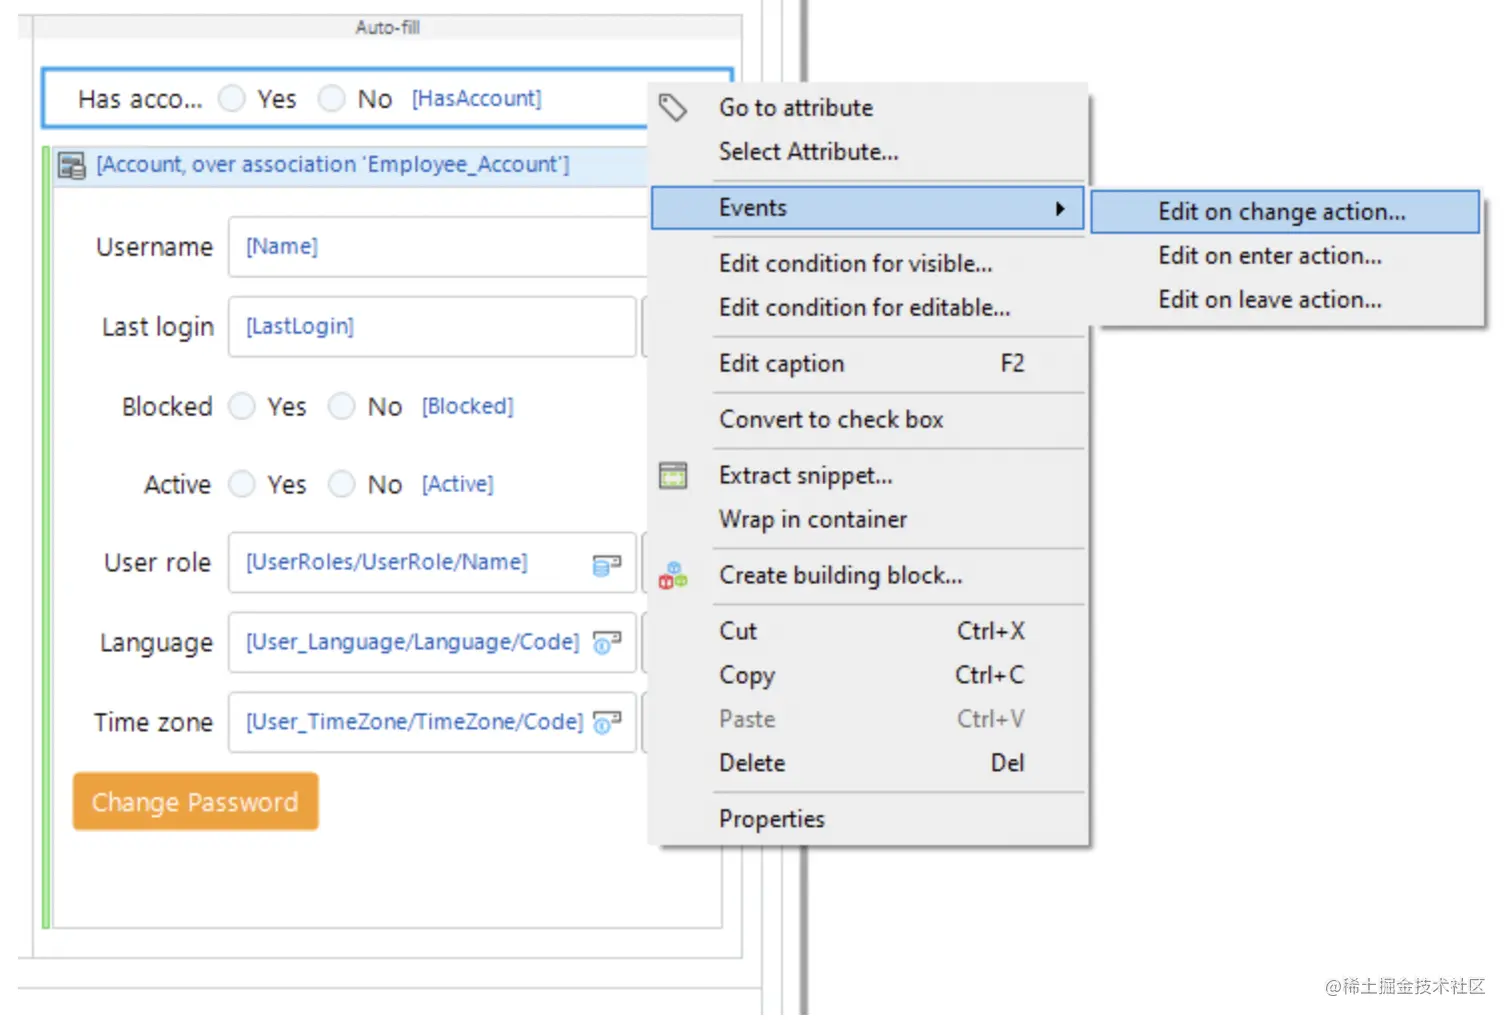Choose Edit caption from the menu
The image size is (1512, 1023).
point(868,364)
